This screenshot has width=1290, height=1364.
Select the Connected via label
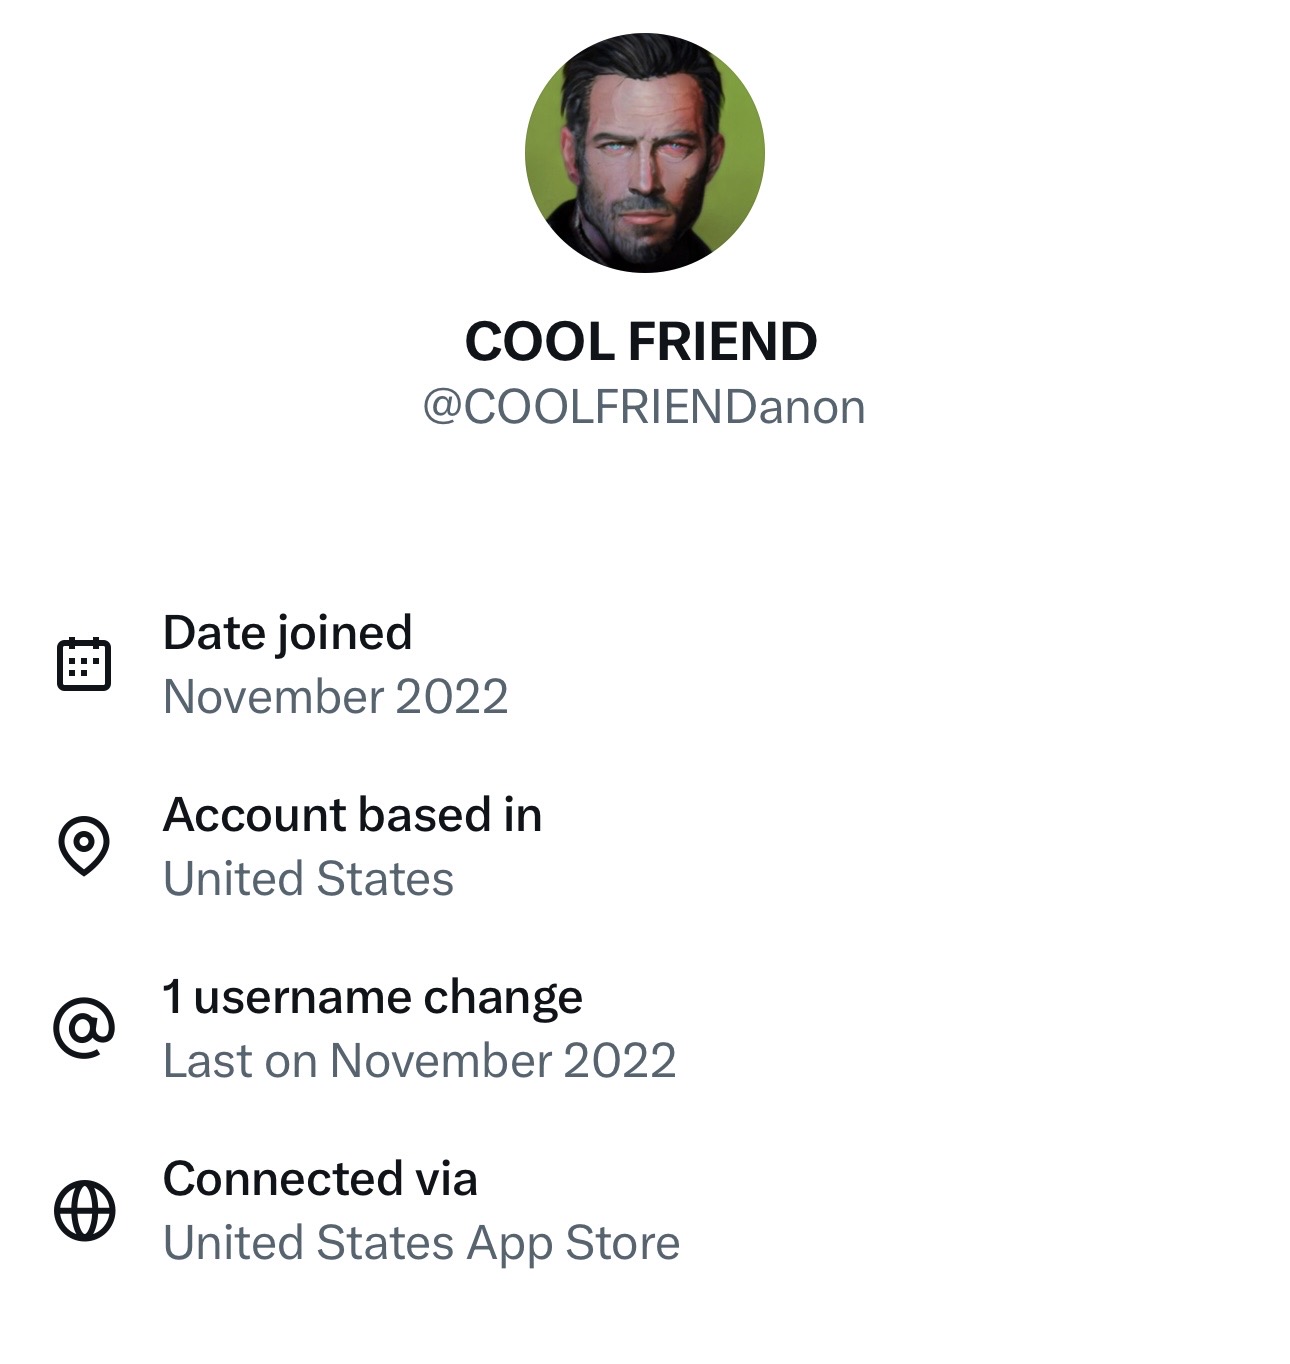pyautogui.click(x=320, y=1179)
